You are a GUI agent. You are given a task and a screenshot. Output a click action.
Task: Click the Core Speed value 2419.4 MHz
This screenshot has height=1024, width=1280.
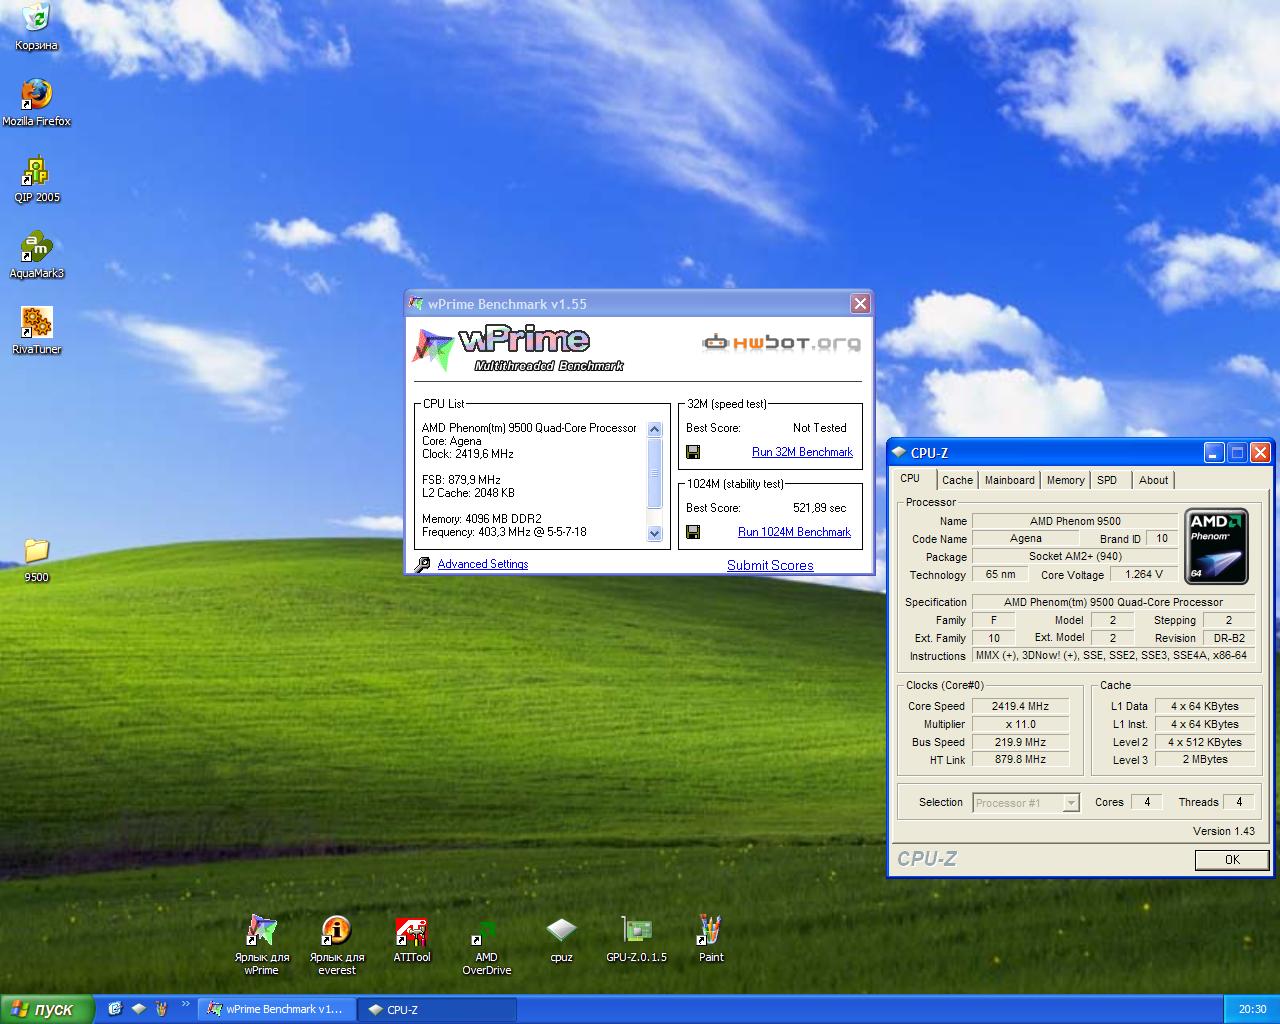pos(1020,706)
